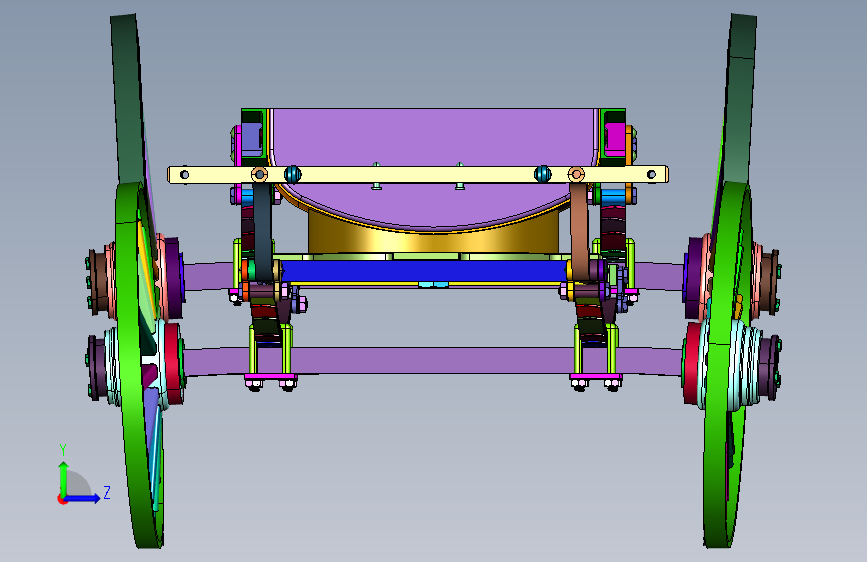Select the pale yellow horizontal crossbar
867x562 pixels.
coord(417,174)
